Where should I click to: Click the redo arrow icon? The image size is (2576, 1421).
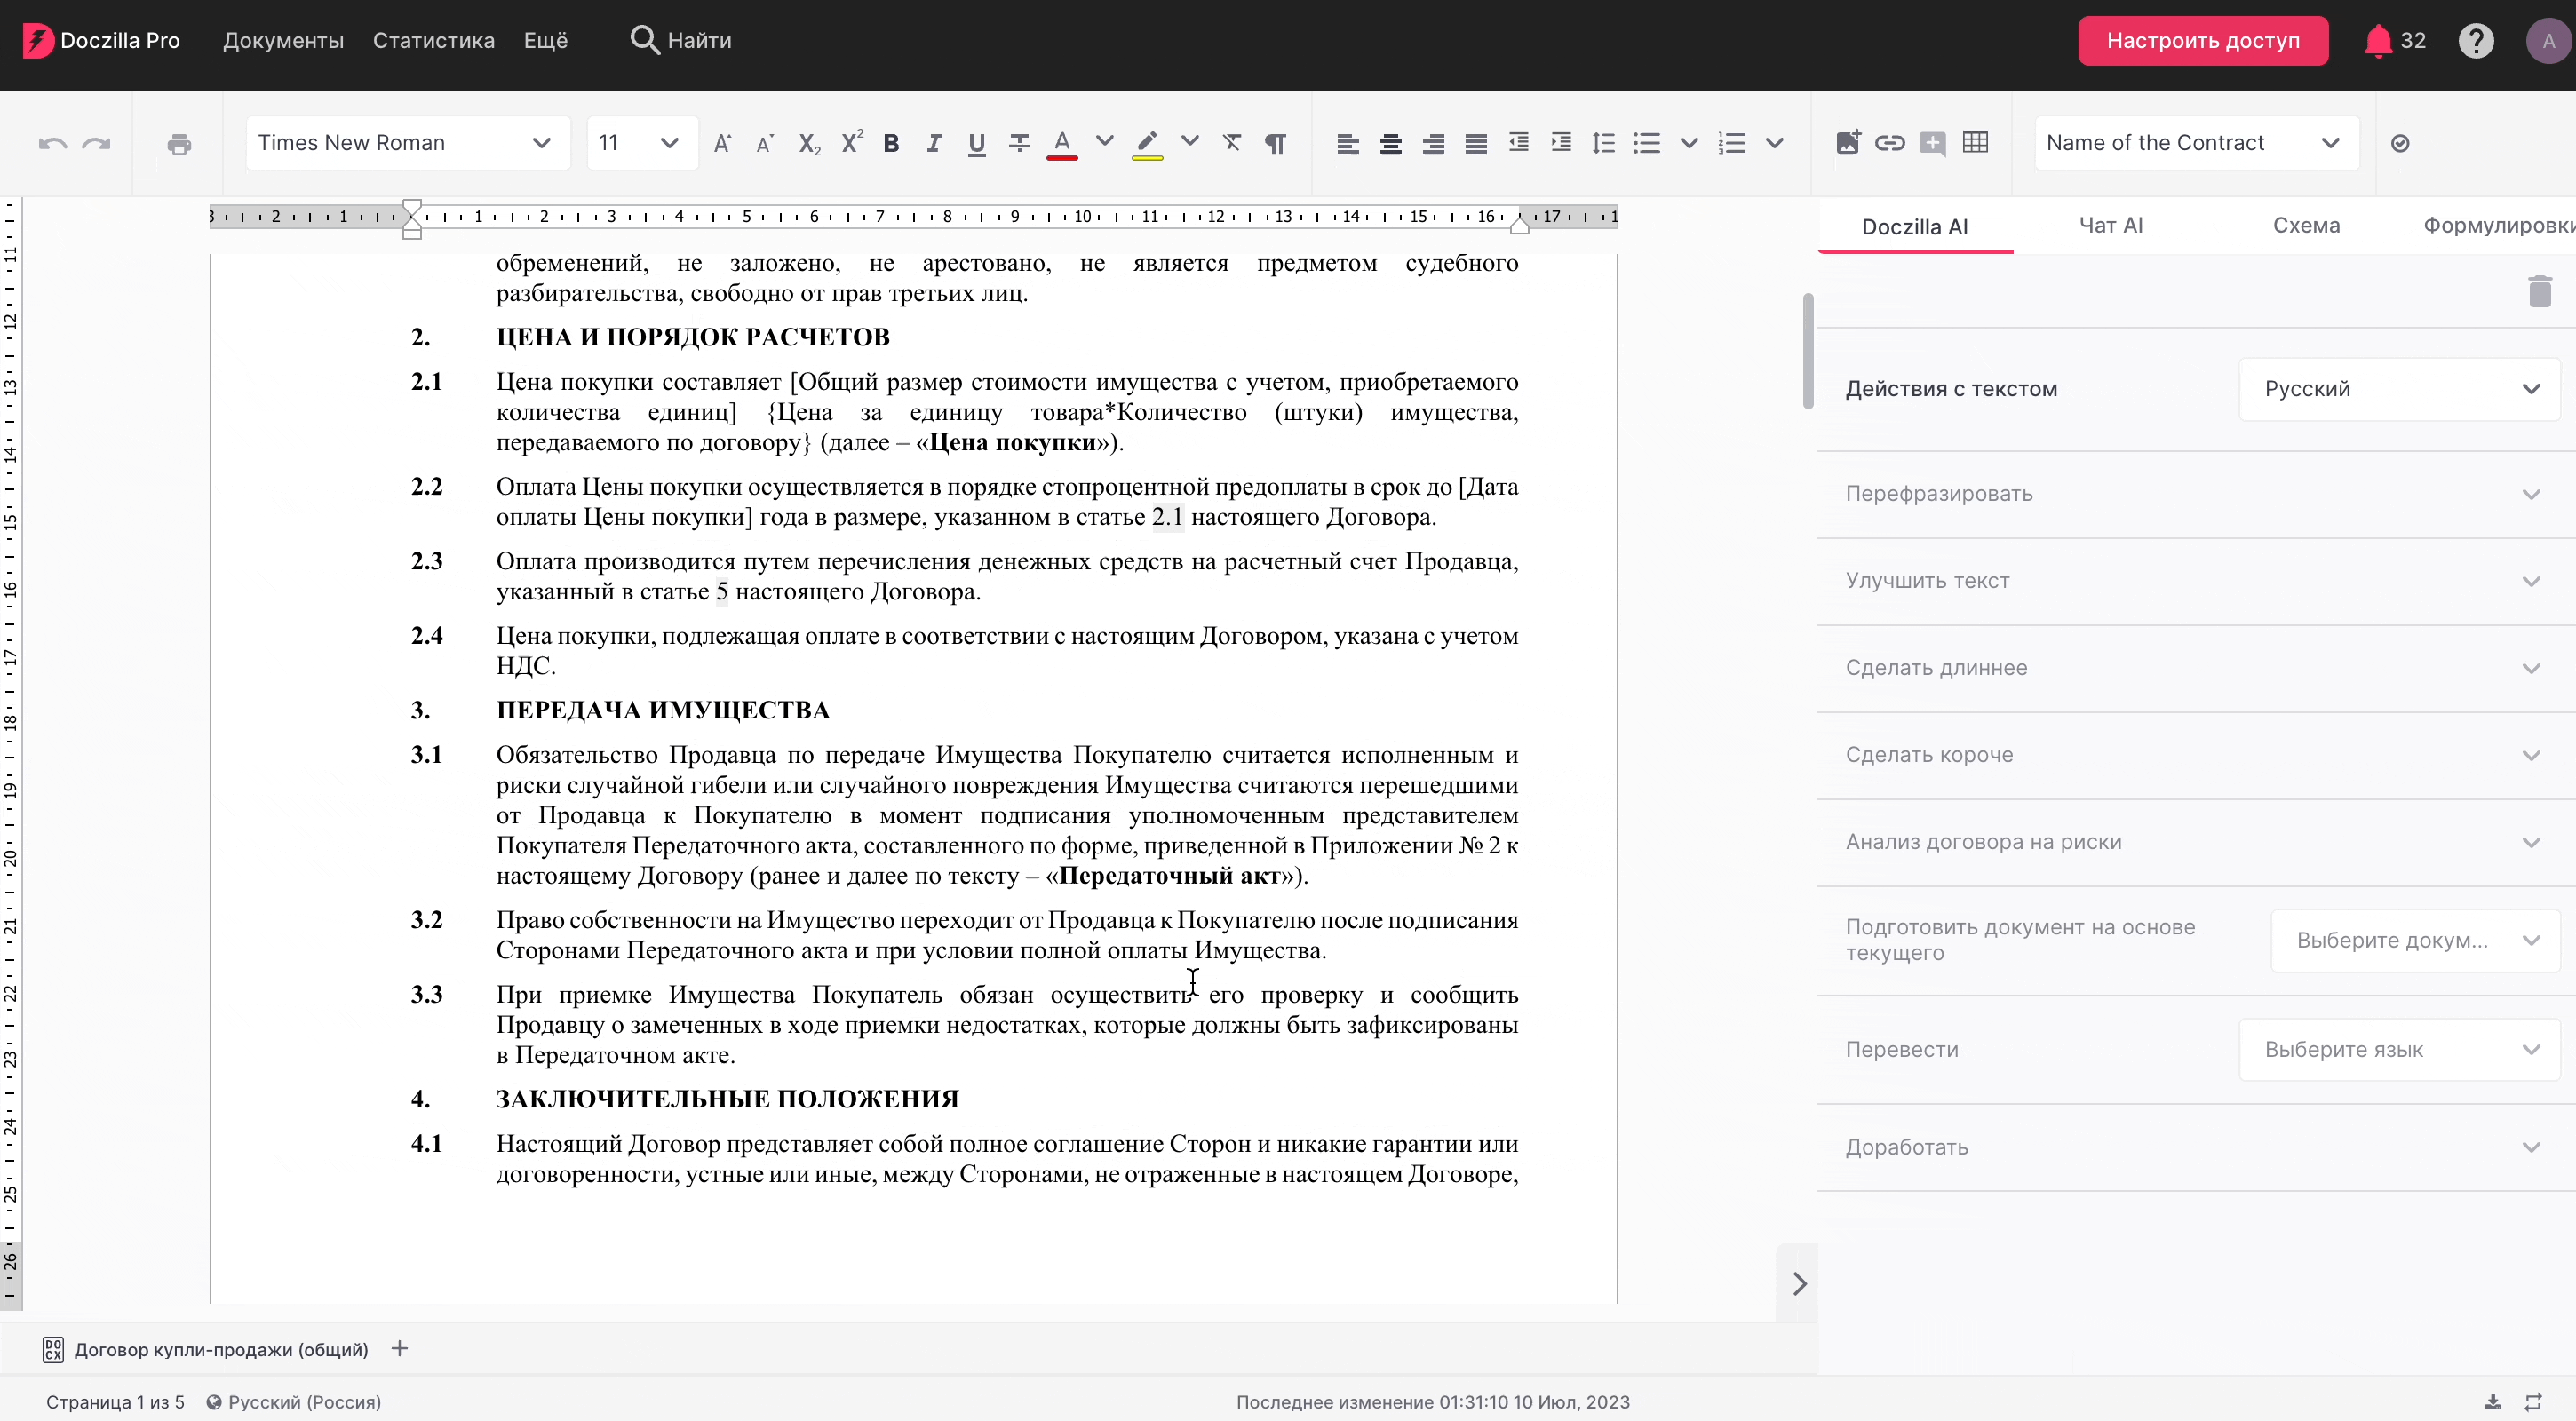[x=96, y=144]
